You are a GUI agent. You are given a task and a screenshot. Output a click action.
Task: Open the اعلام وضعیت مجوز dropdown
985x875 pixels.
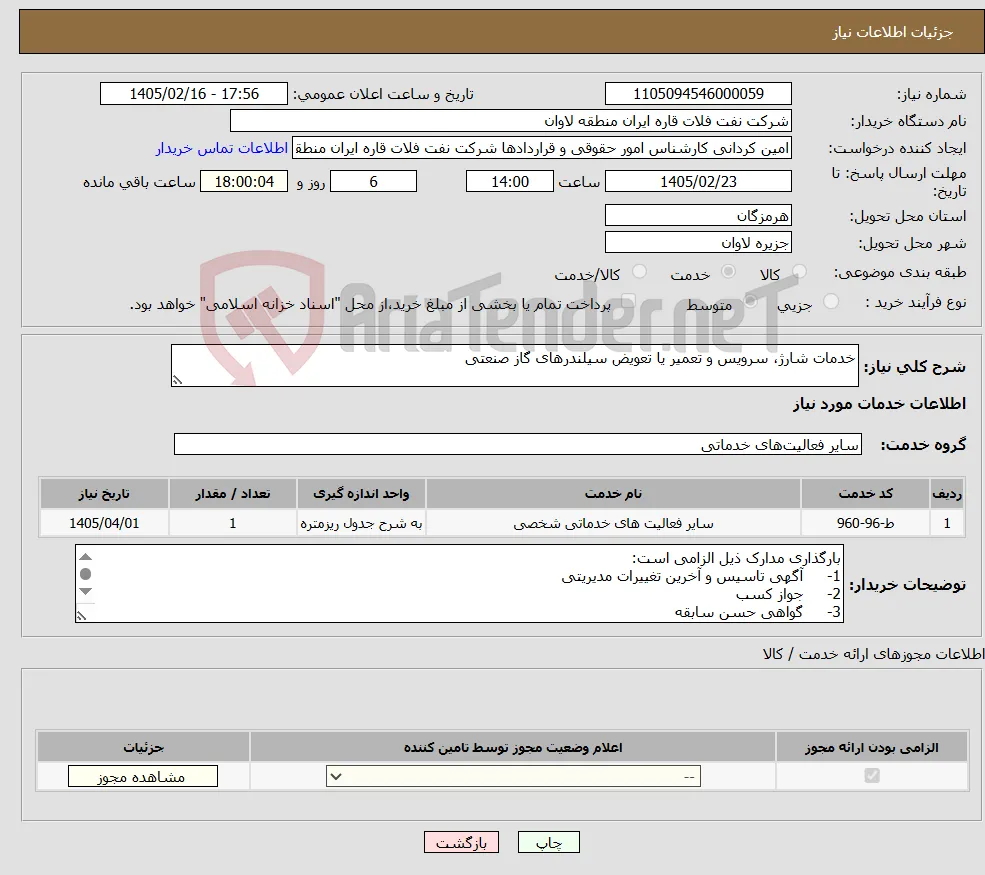(x=513, y=776)
